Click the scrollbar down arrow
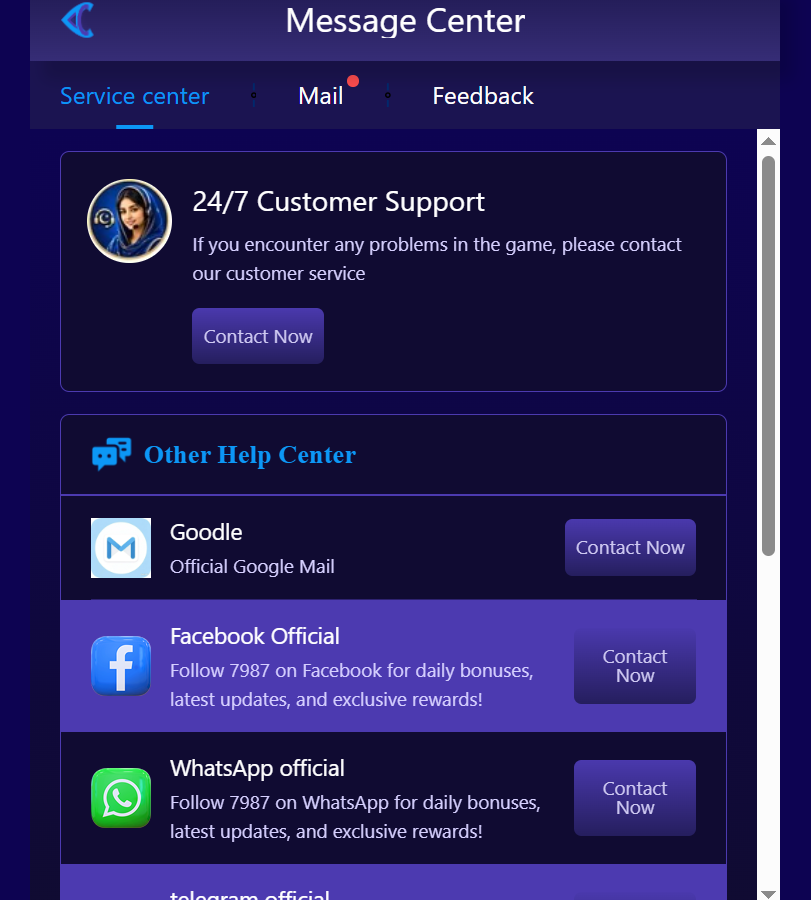 769,894
